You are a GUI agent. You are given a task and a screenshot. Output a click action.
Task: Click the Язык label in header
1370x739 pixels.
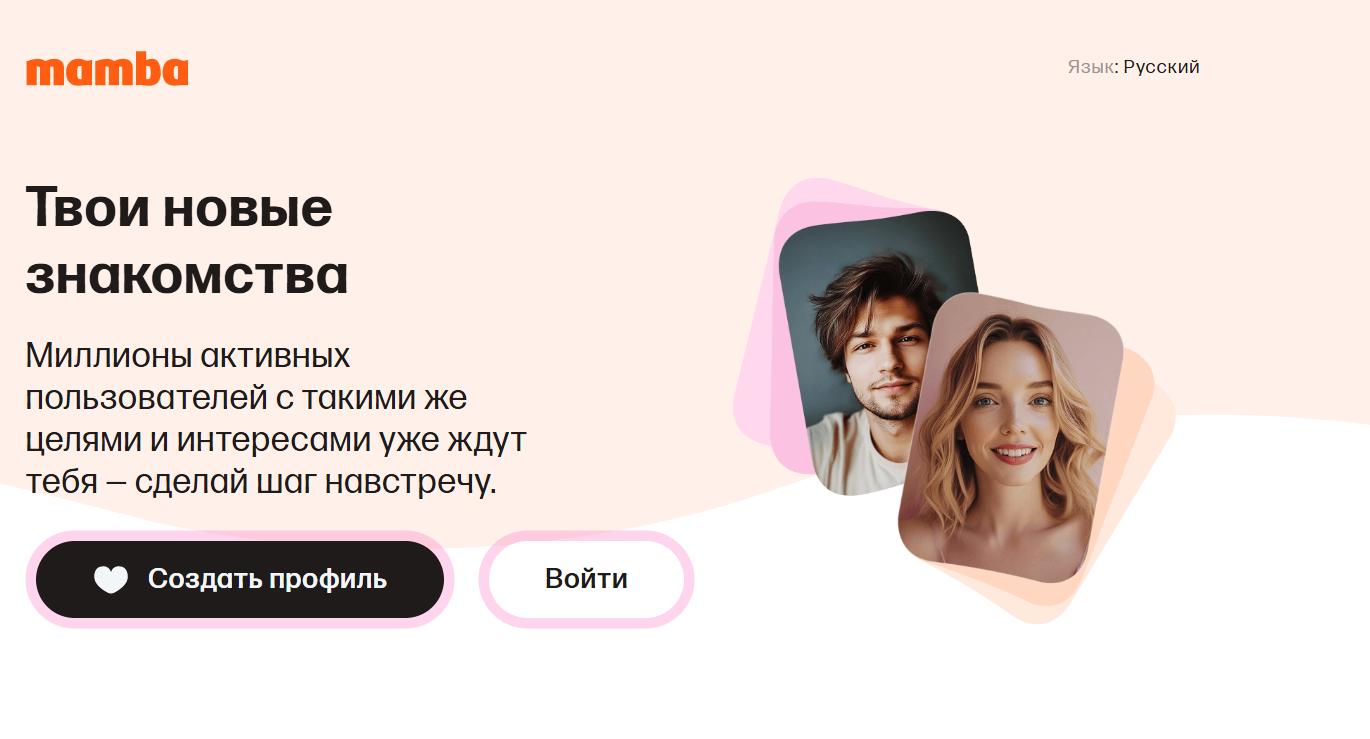click(x=1090, y=67)
